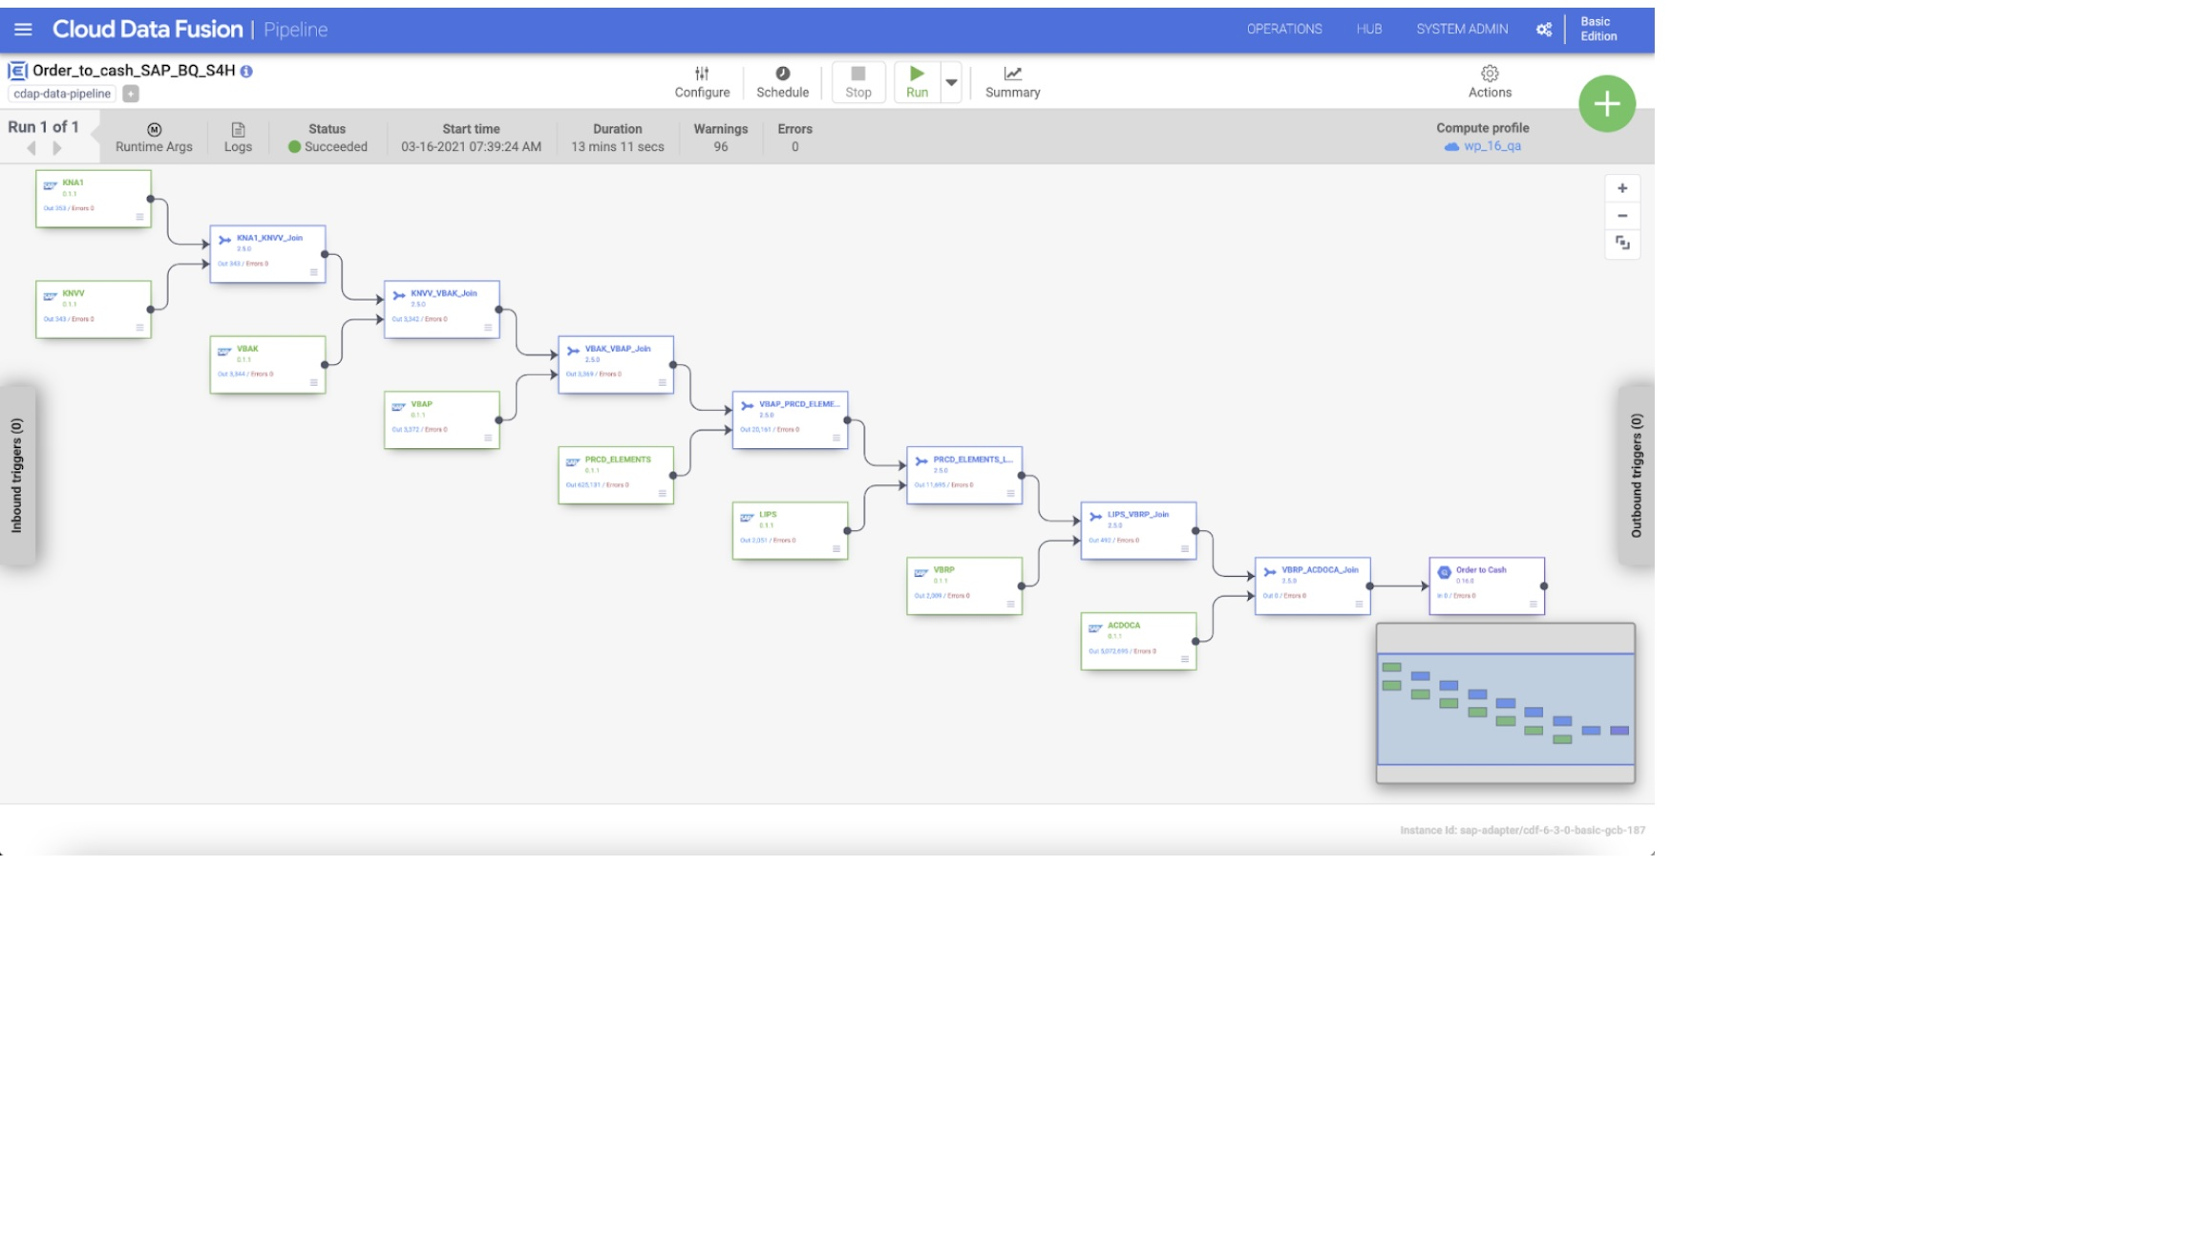Click the Errors count 0
This screenshot has width=2200, height=1238.
click(x=795, y=147)
